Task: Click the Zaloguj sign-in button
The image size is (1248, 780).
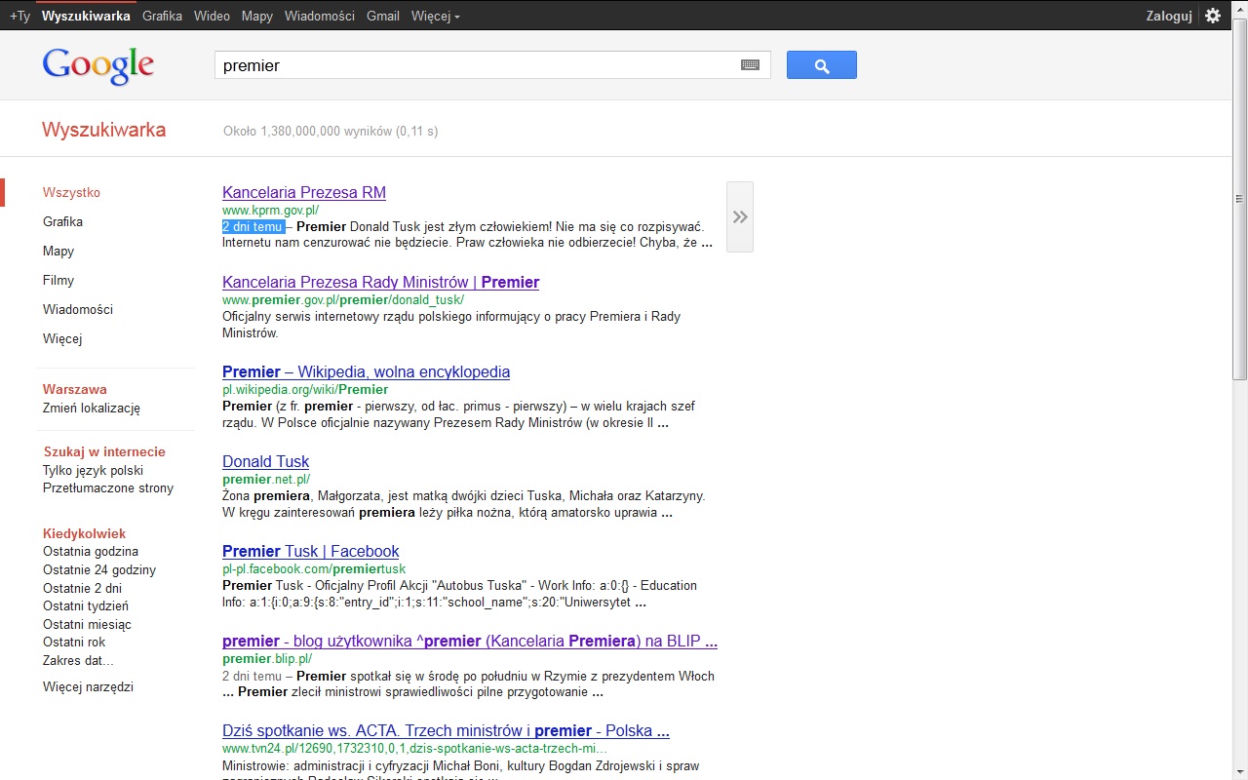Action: click(x=1168, y=16)
